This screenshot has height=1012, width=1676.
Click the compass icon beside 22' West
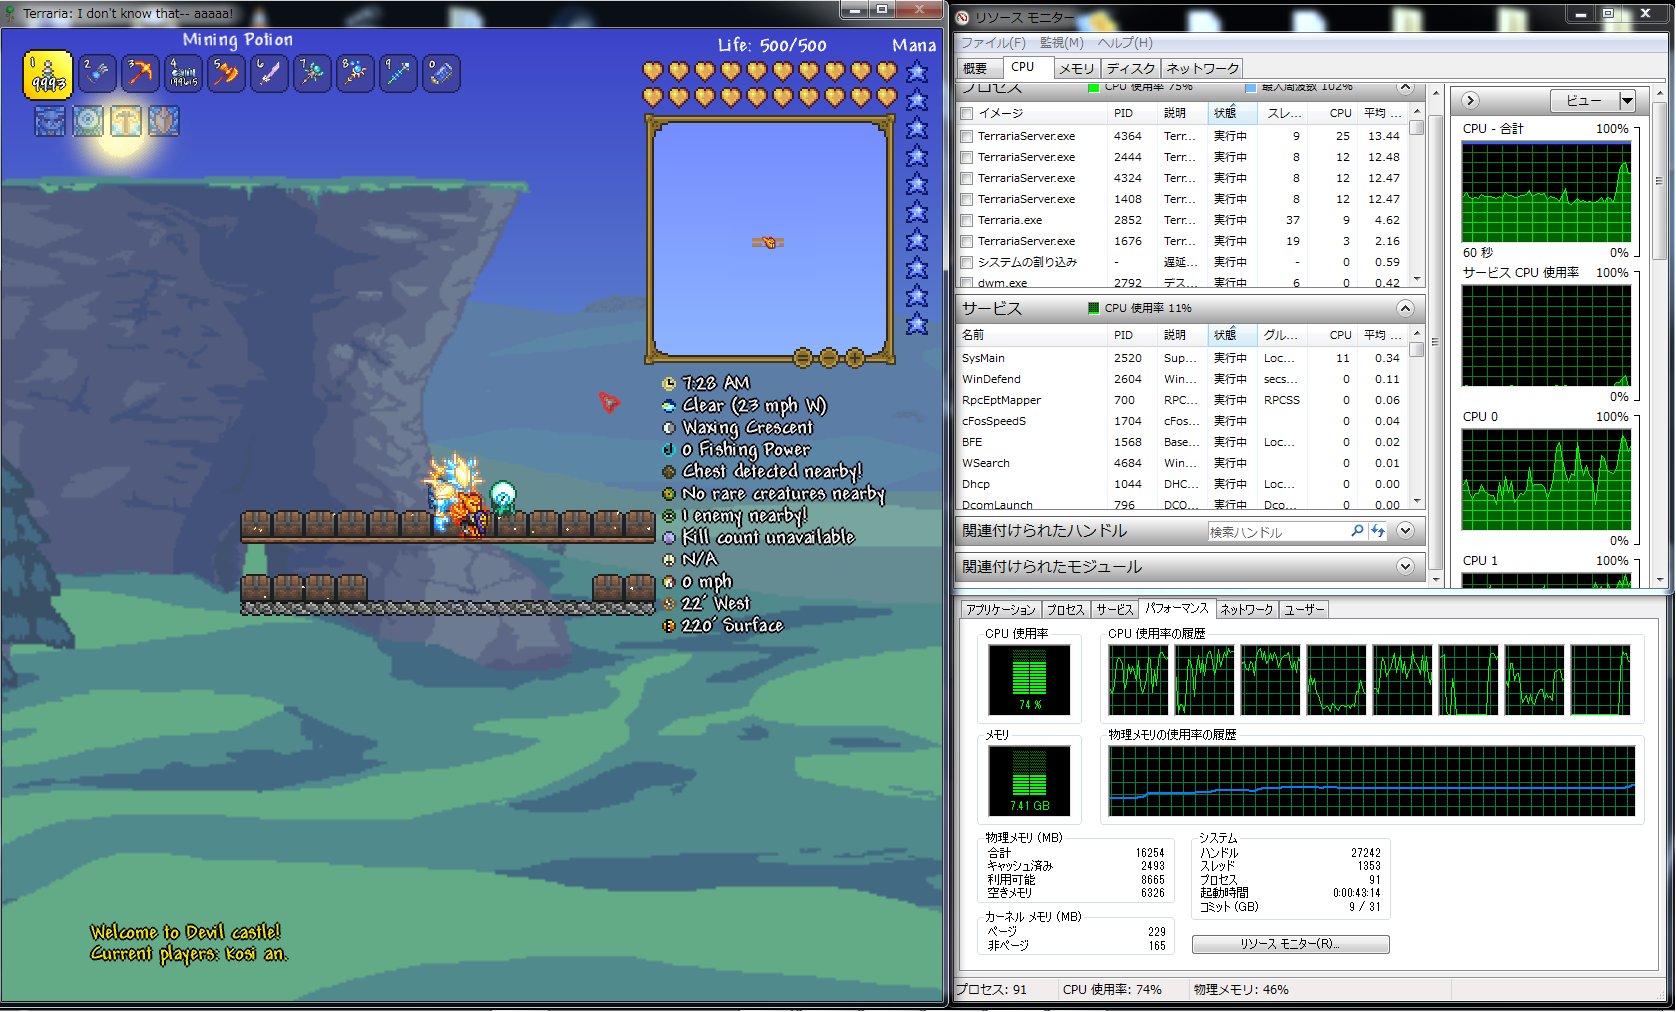[669, 603]
